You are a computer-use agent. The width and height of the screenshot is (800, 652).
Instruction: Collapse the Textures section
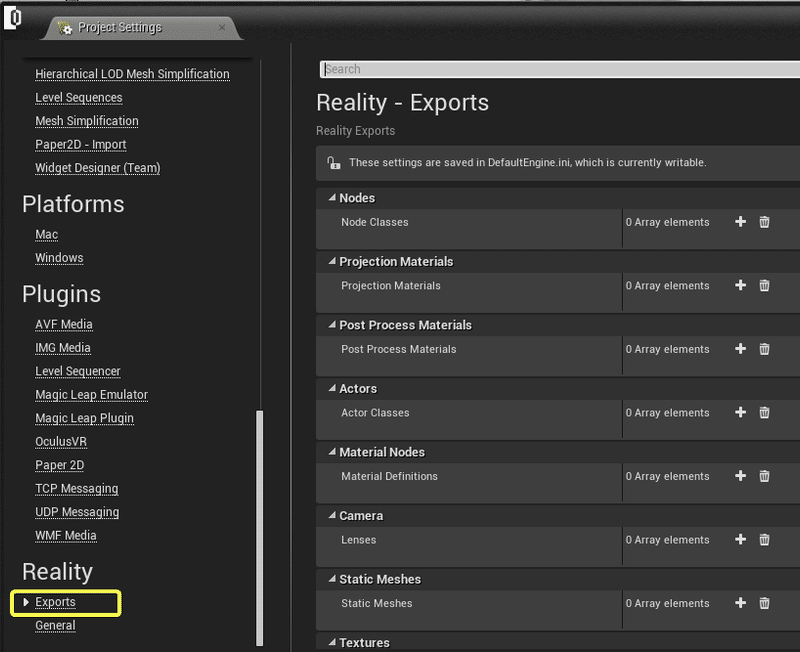332,642
